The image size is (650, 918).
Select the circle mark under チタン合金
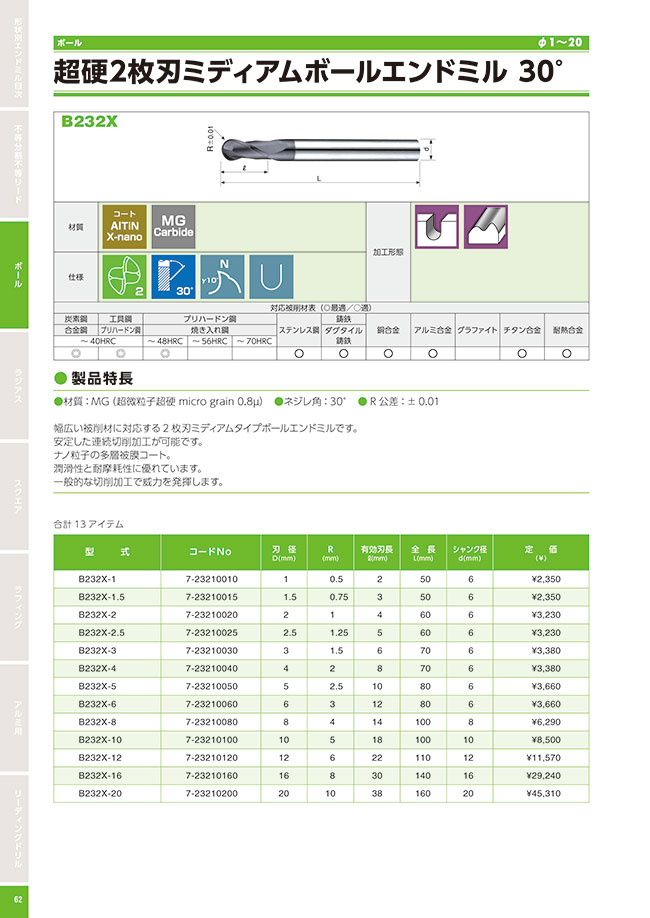click(x=521, y=354)
